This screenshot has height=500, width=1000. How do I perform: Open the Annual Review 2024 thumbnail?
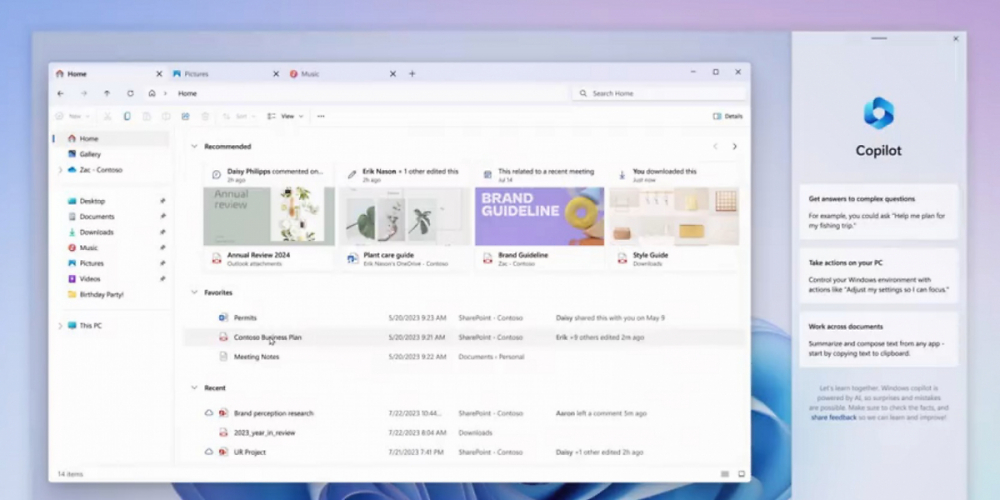pos(268,216)
